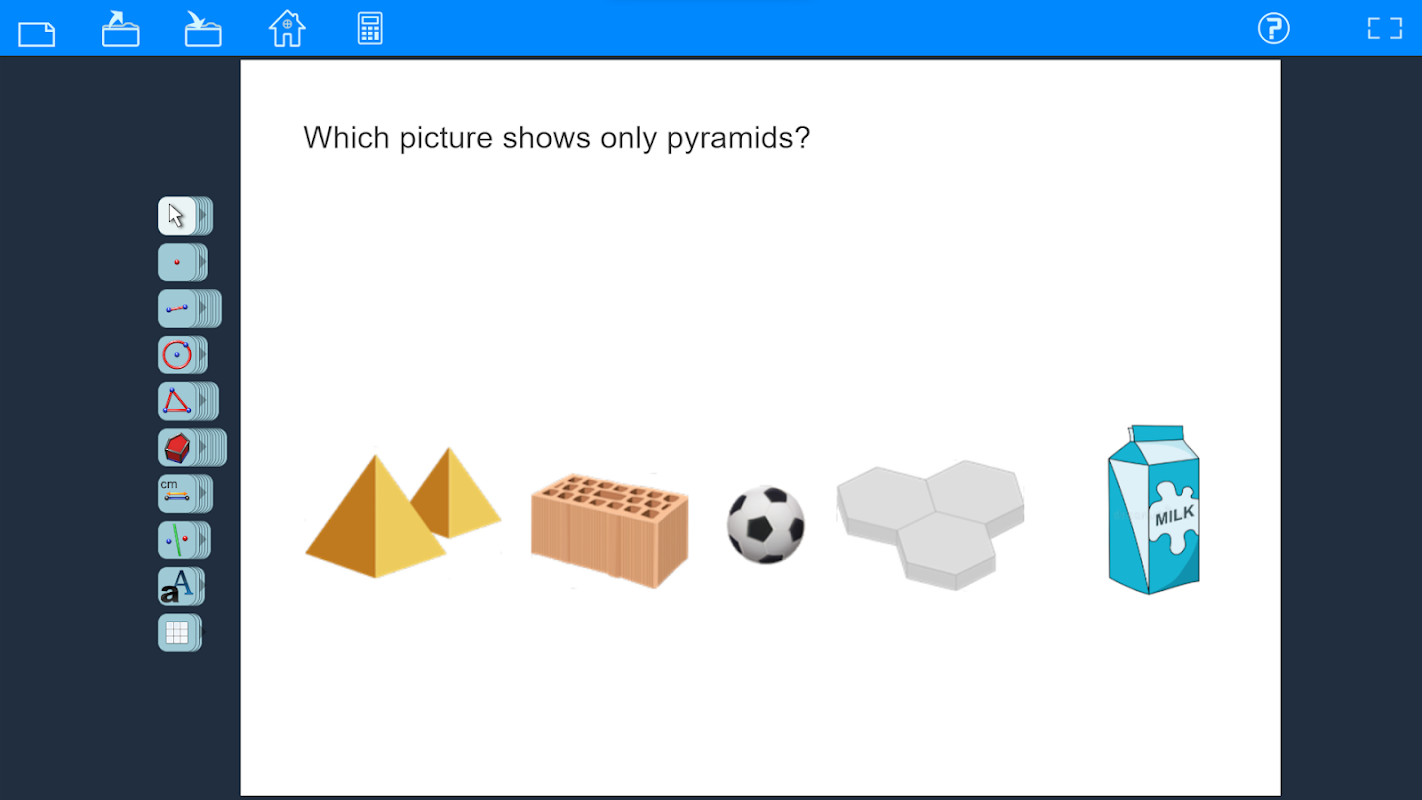The image size is (1422, 800).
Task: Go to the home screen
Action: (287, 28)
